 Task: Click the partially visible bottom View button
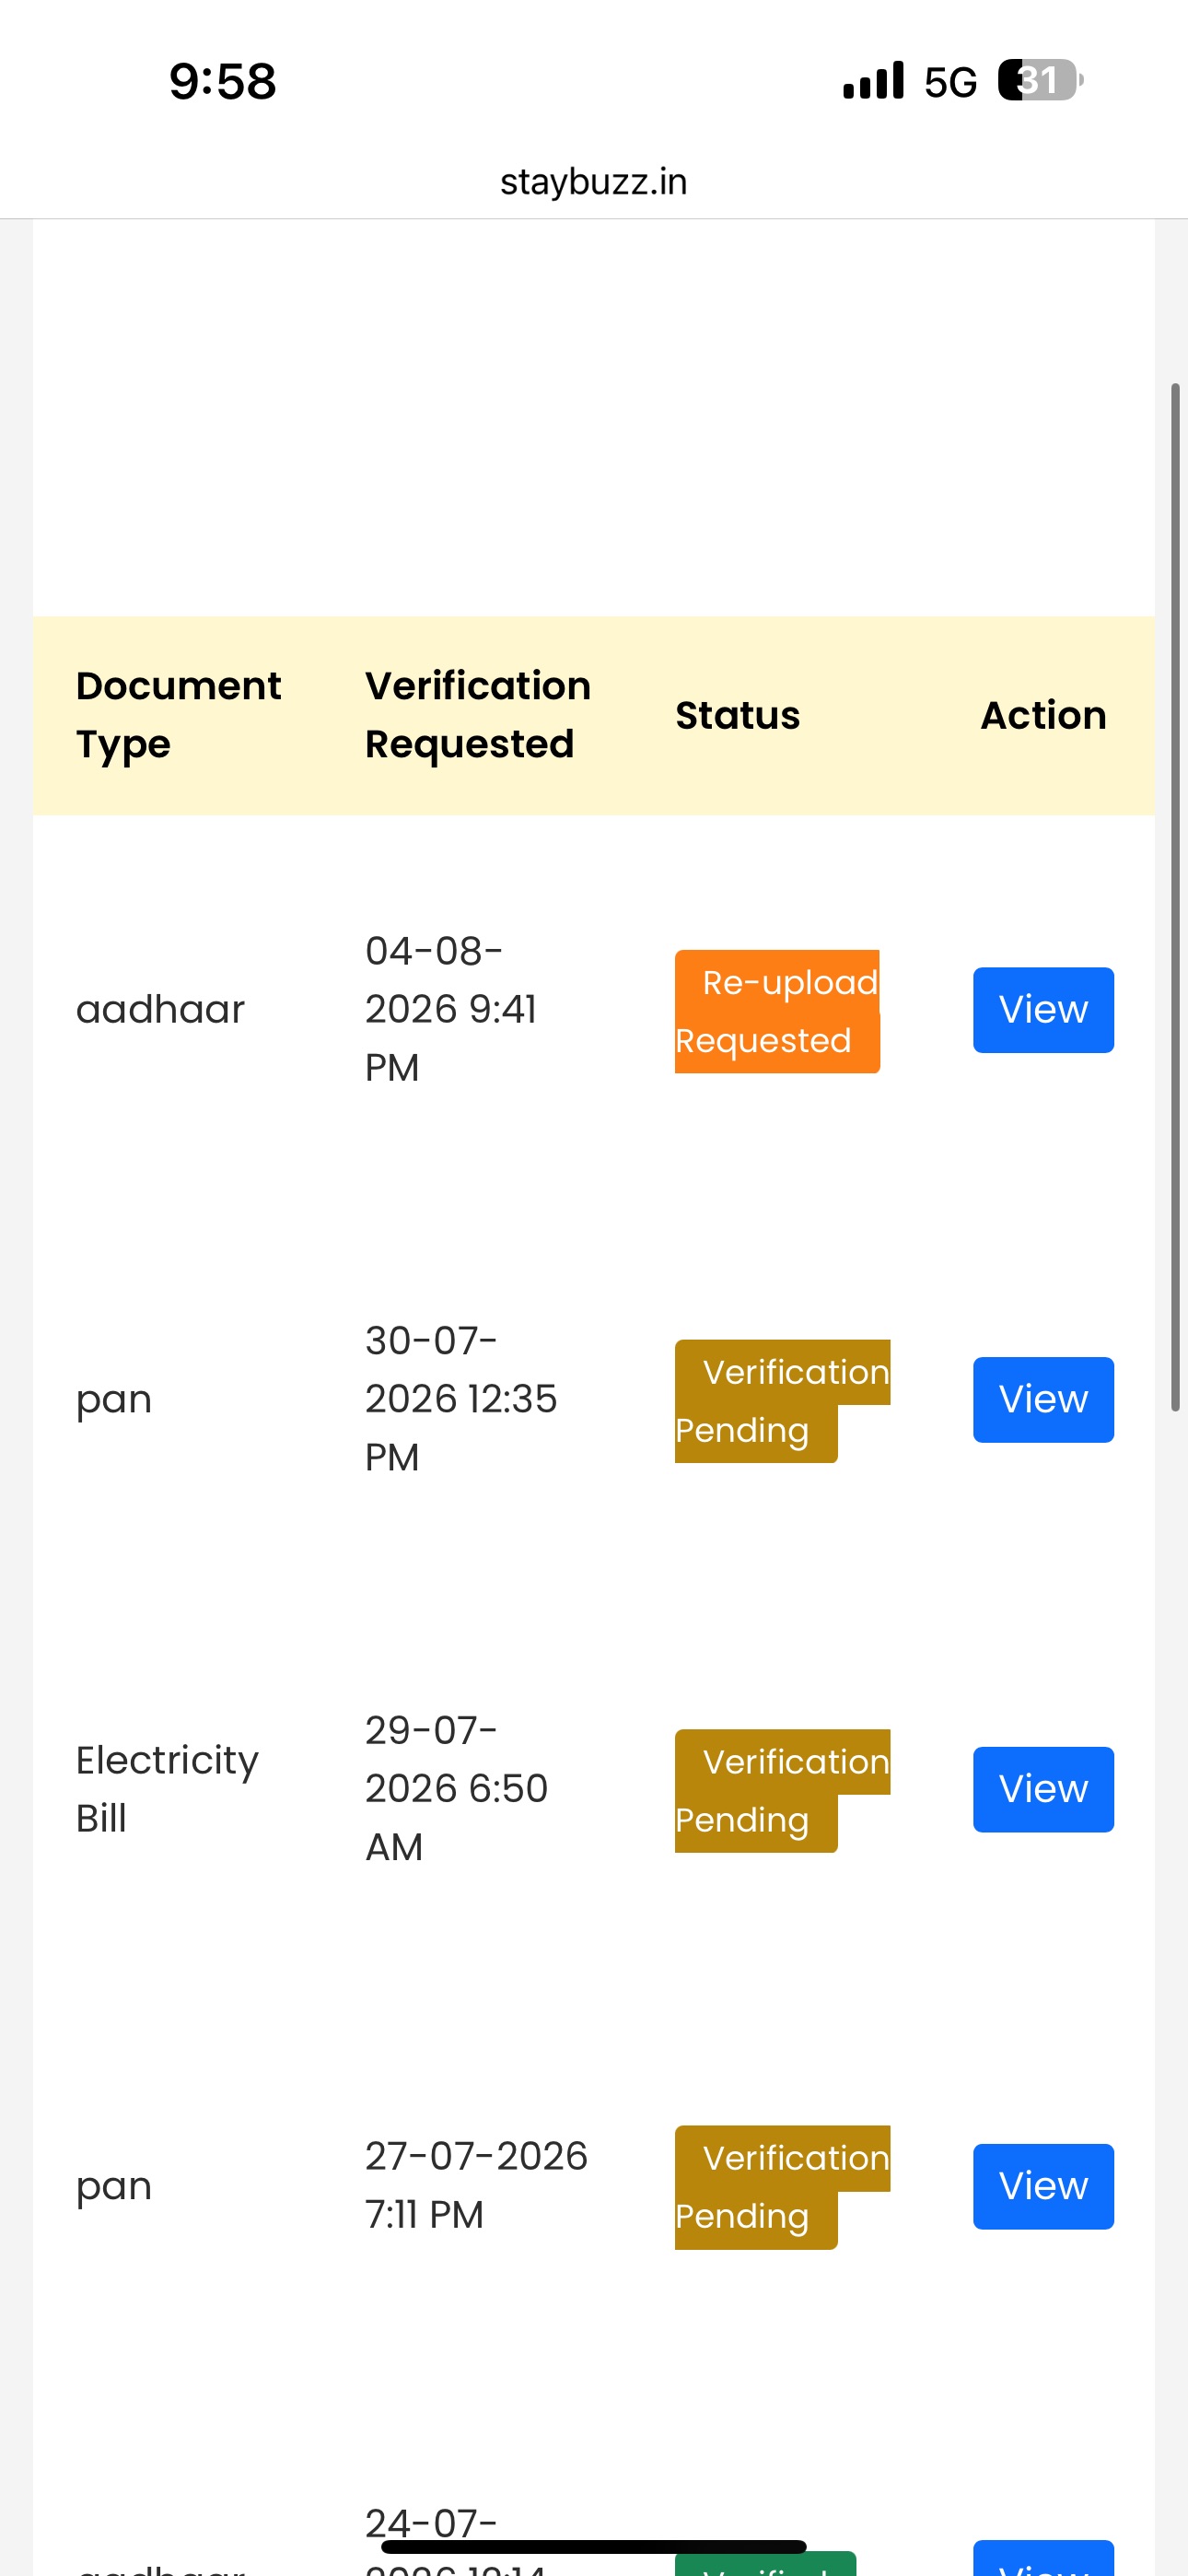[x=1043, y=2559]
